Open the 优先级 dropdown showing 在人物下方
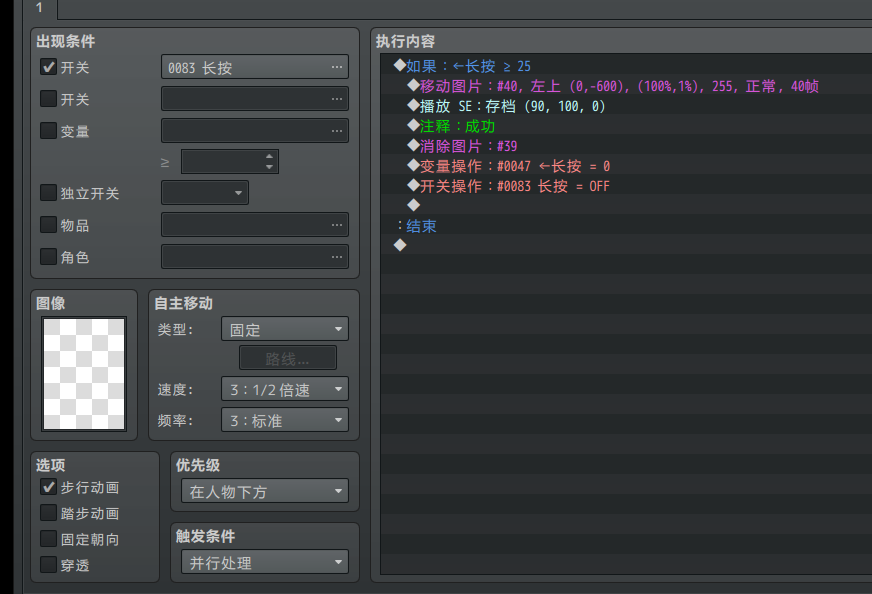 [x=265, y=491]
